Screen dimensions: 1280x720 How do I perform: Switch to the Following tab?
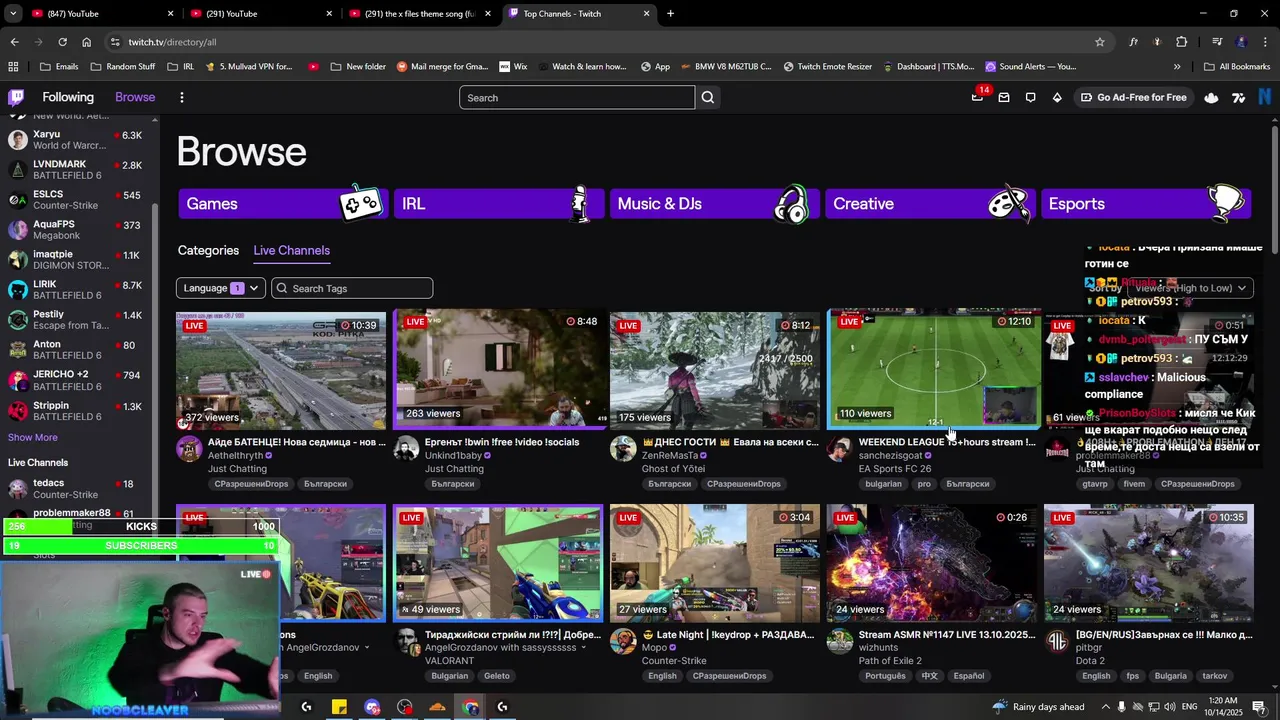click(68, 97)
